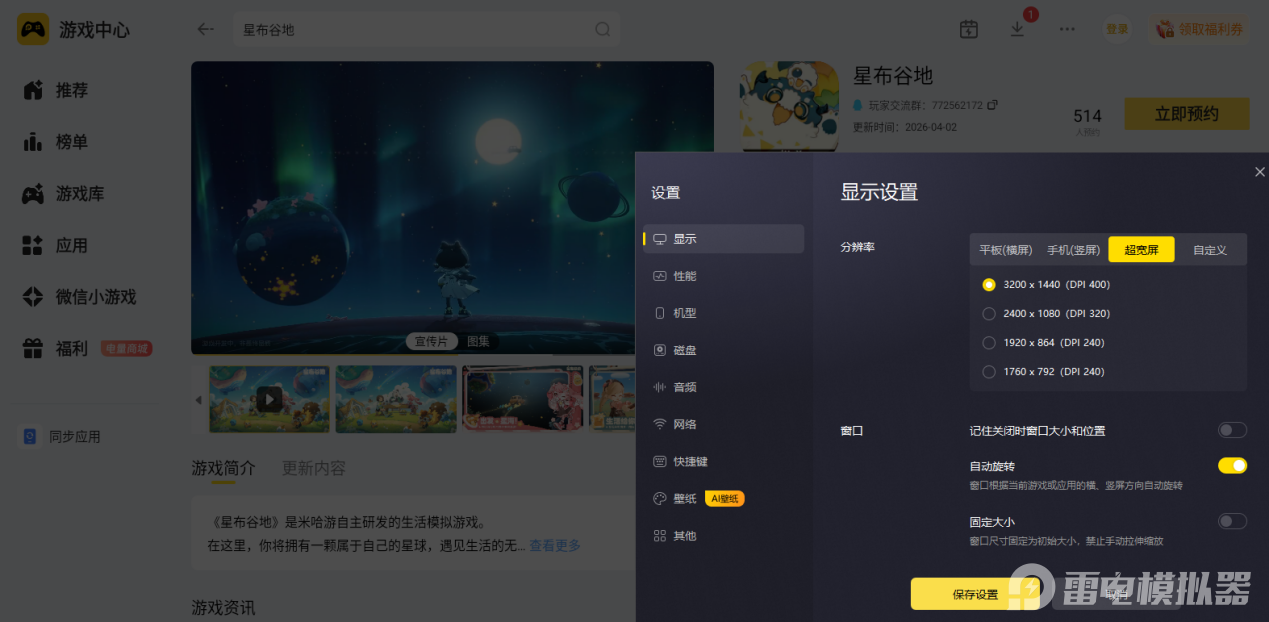Select 显示 settings category

[x=724, y=239]
